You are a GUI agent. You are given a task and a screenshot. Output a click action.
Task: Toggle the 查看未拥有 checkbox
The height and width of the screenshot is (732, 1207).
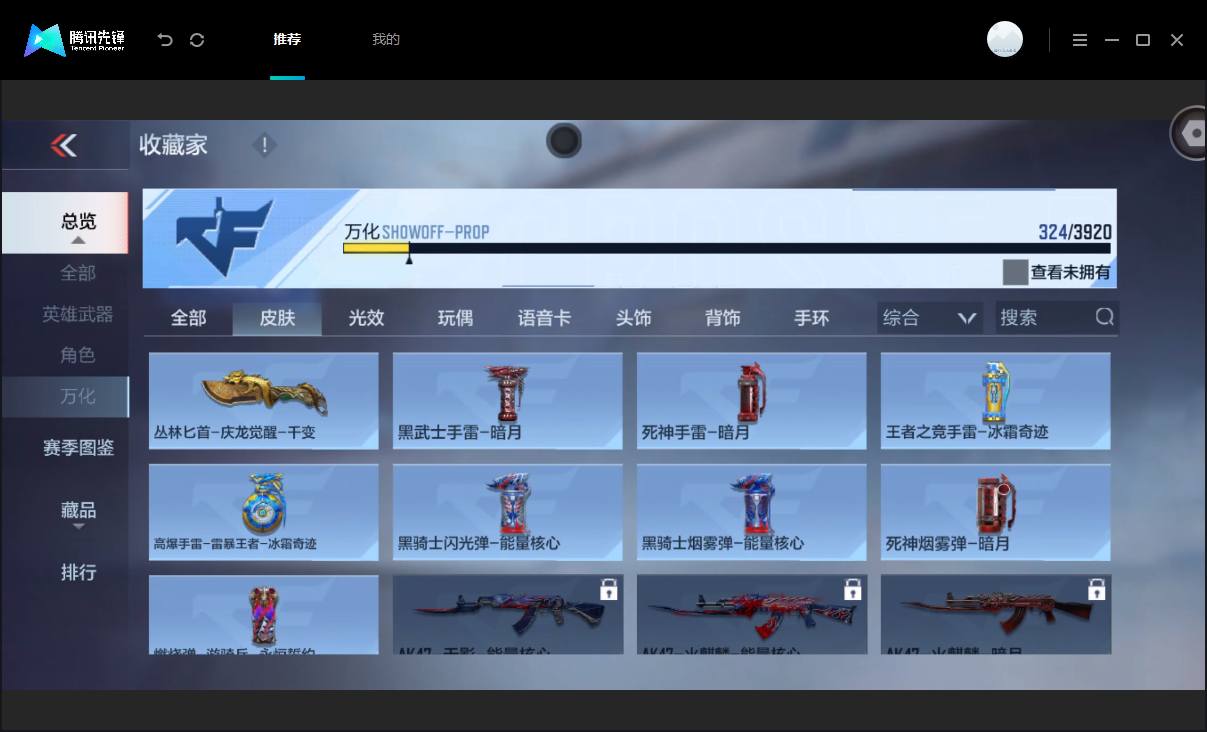click(x=1015, y=272)
